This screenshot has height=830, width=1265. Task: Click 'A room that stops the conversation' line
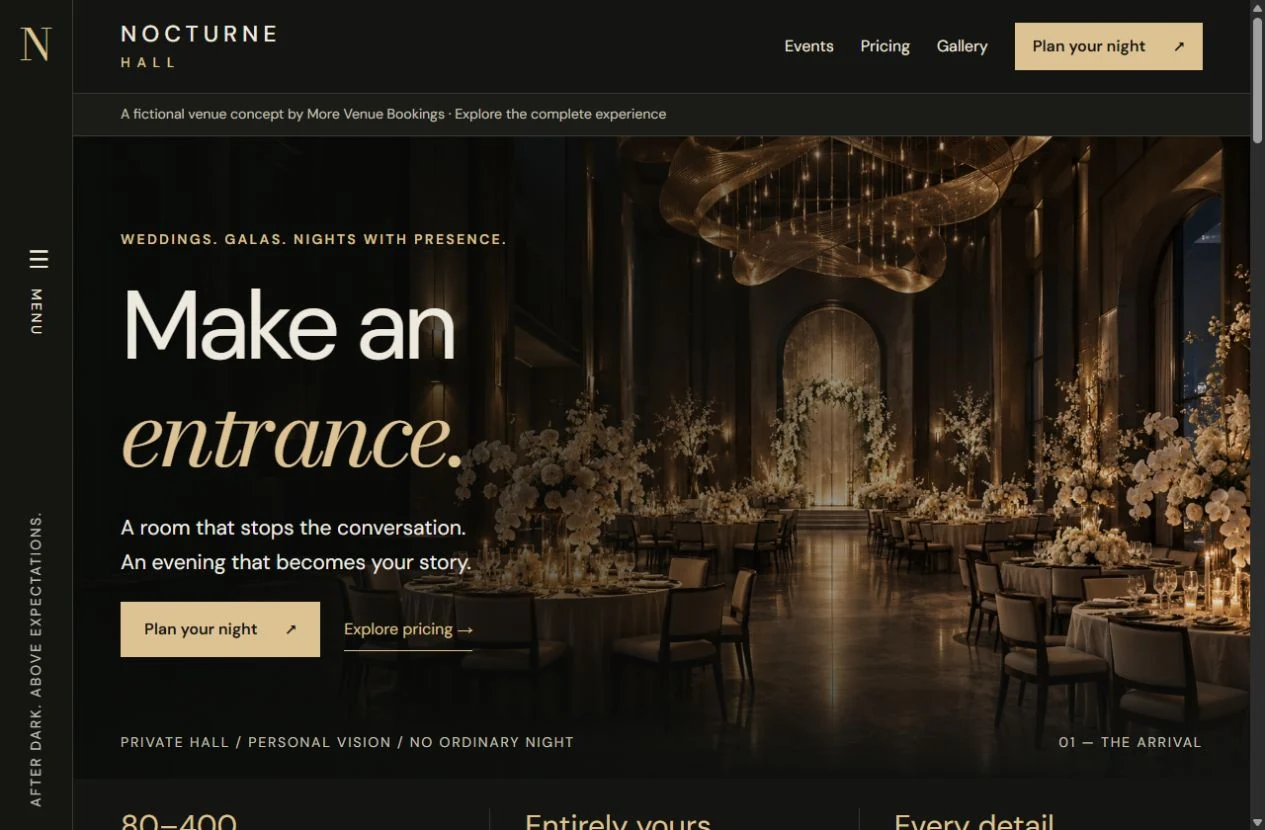pyautogui.click(x=293, y=527)
